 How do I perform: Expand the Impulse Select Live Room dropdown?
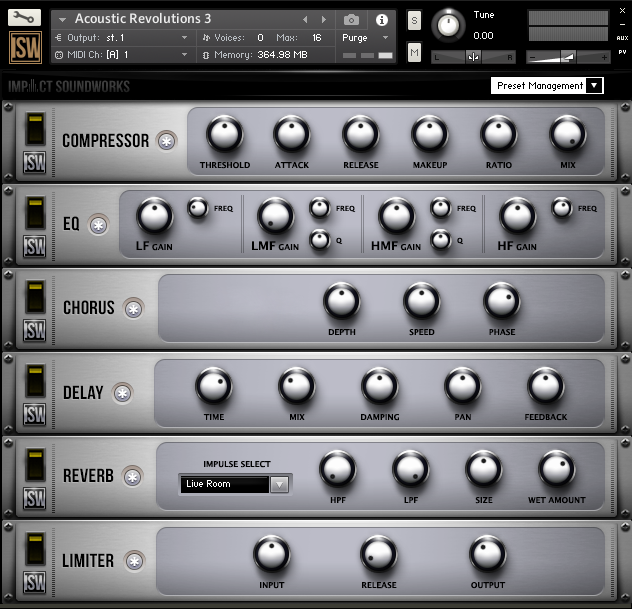(x=280, y=484)
